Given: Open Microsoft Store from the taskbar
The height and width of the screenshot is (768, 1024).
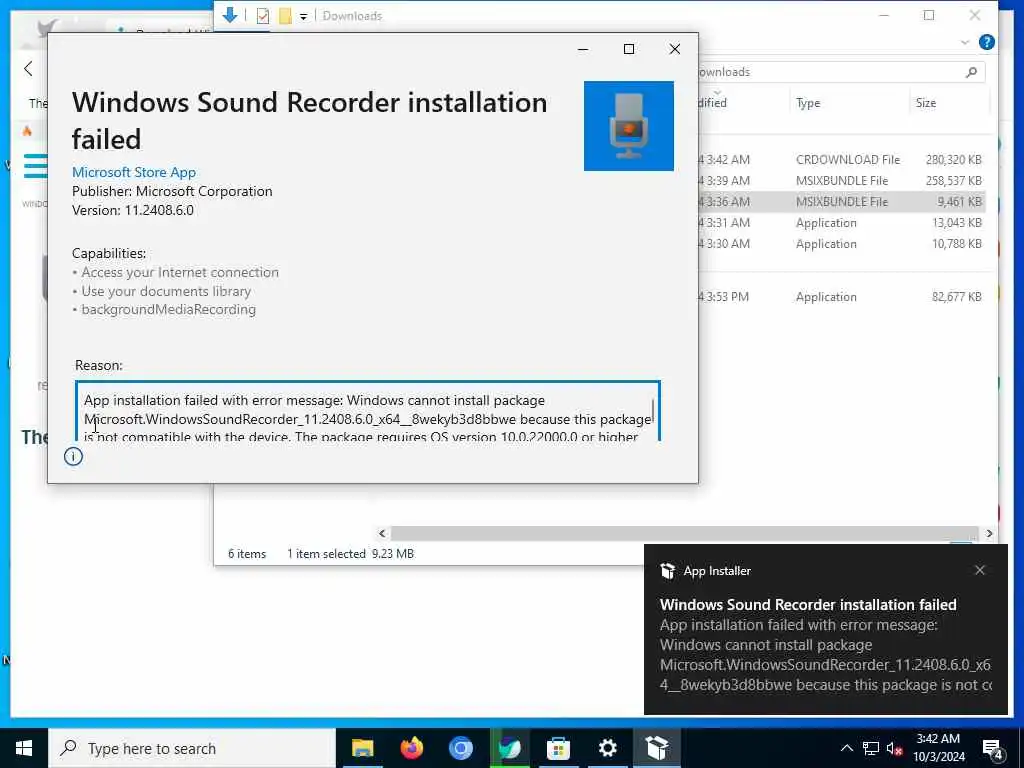Looking at the screenshot, I should pos(558,748).
